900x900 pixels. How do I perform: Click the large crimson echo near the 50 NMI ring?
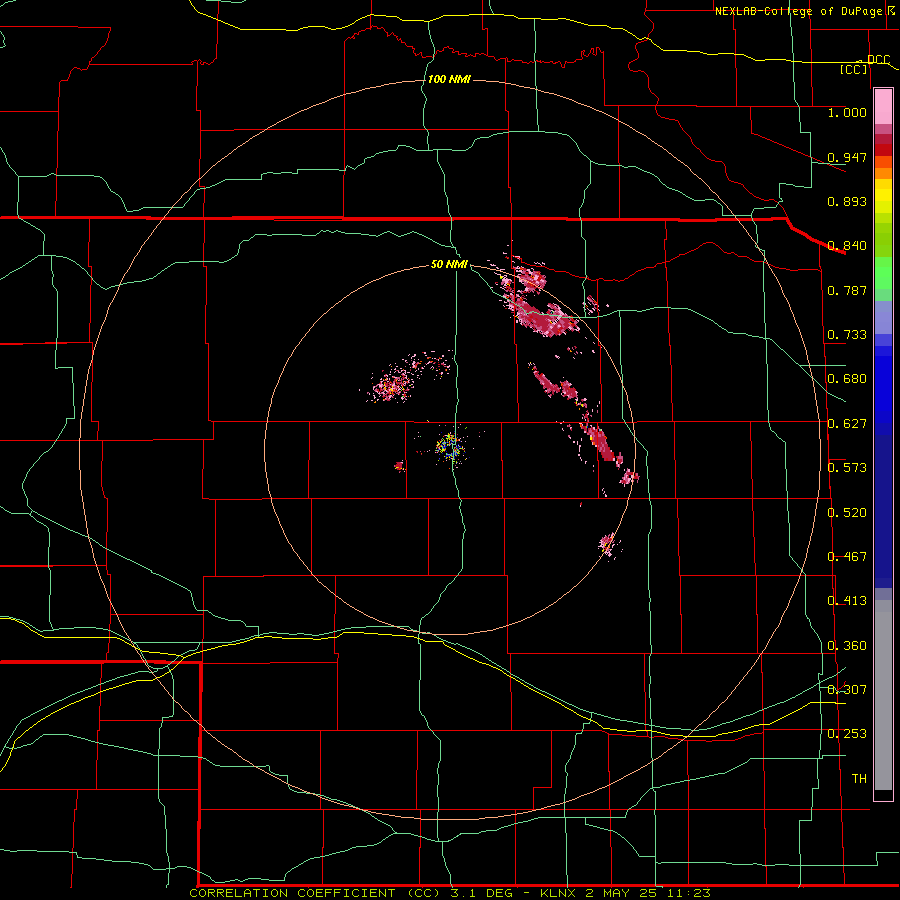[540, 317]
